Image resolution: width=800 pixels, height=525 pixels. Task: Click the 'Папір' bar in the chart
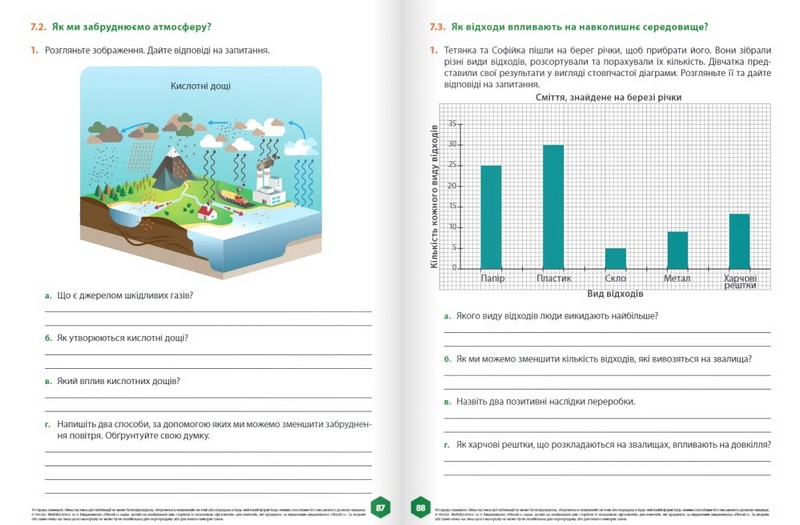491,216
